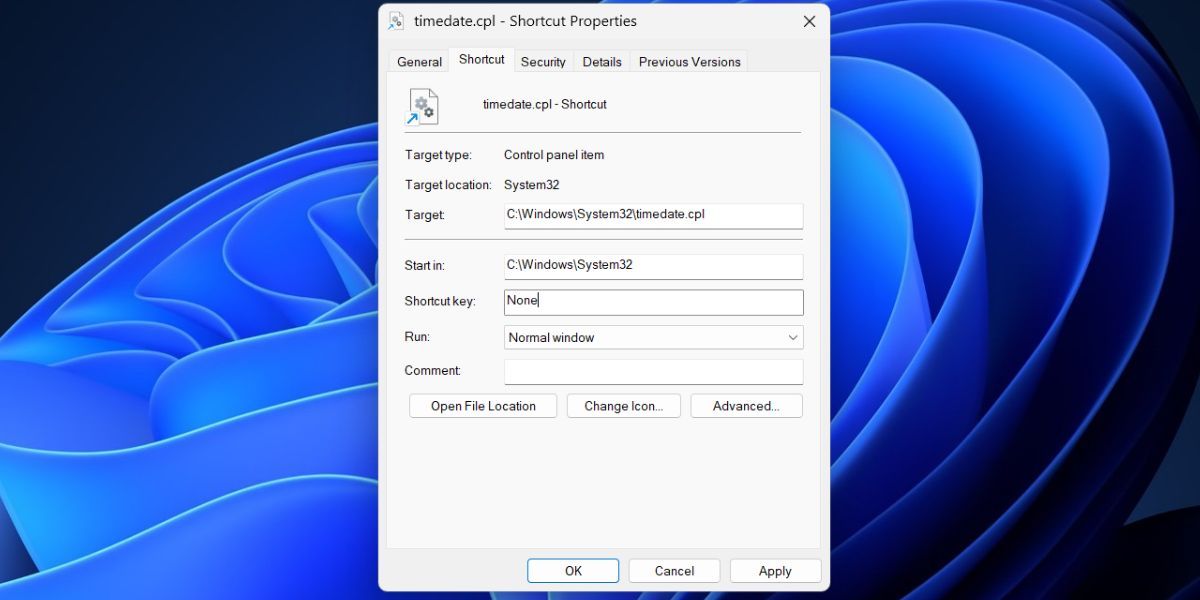Click the 'timedate.cpl - Shortcut' name text
The height and width of the screenshot is (600, 1200).
(544, 104)
